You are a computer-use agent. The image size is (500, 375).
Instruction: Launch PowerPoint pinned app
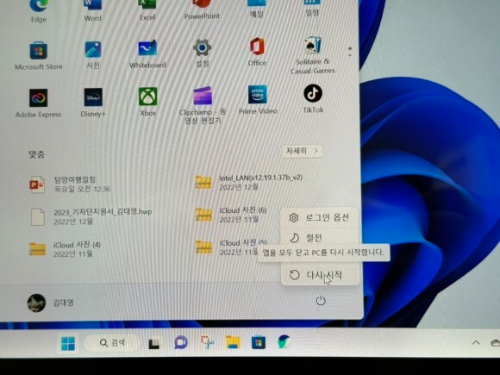(202, 10)
